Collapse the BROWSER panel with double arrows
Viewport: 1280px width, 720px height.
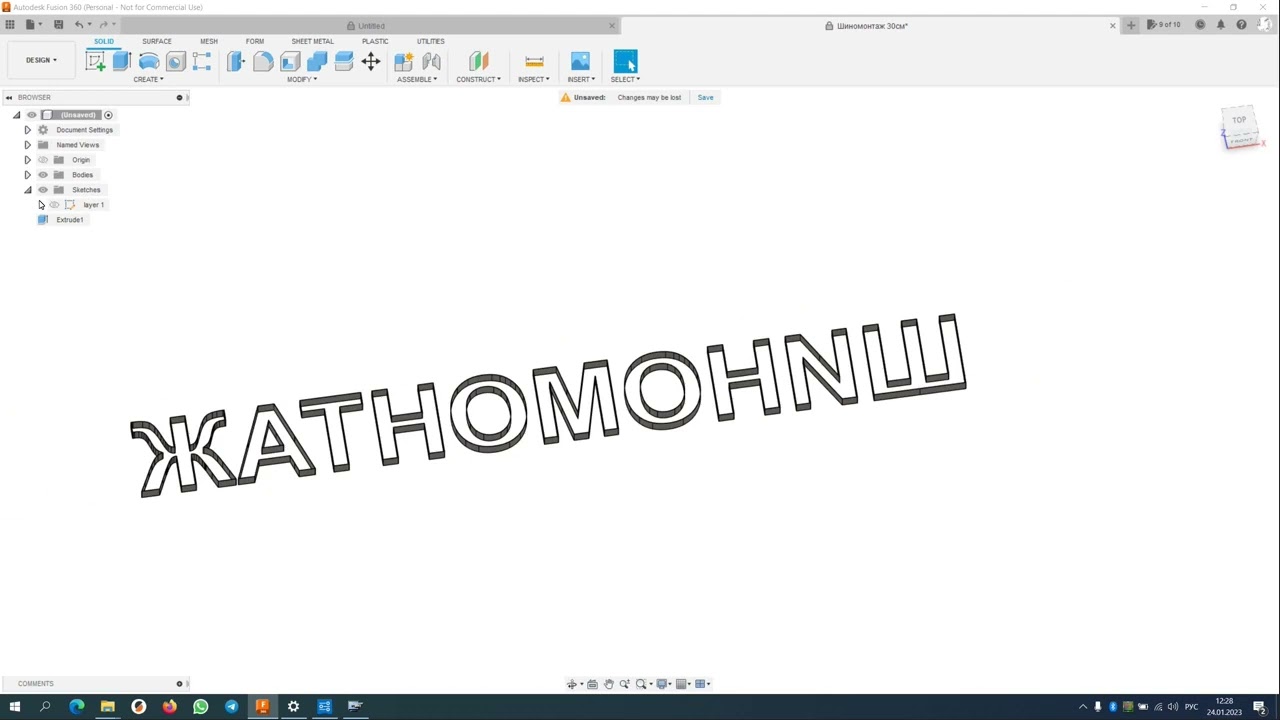(9, 97)
